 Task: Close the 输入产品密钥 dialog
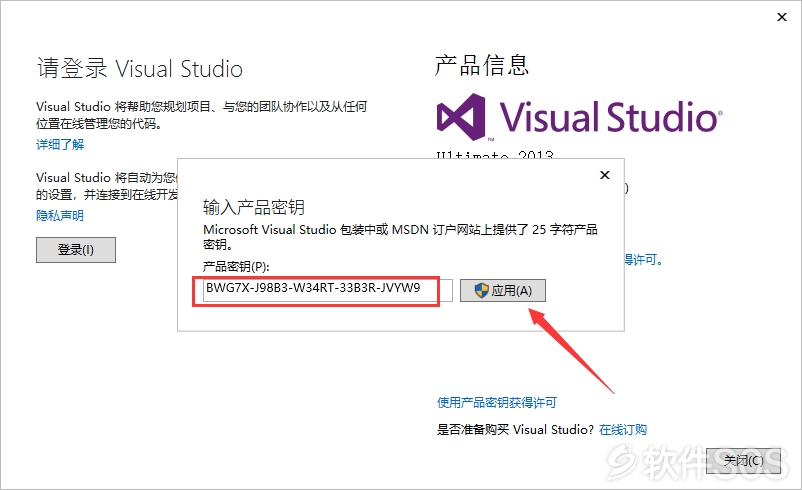click(605, 175)
